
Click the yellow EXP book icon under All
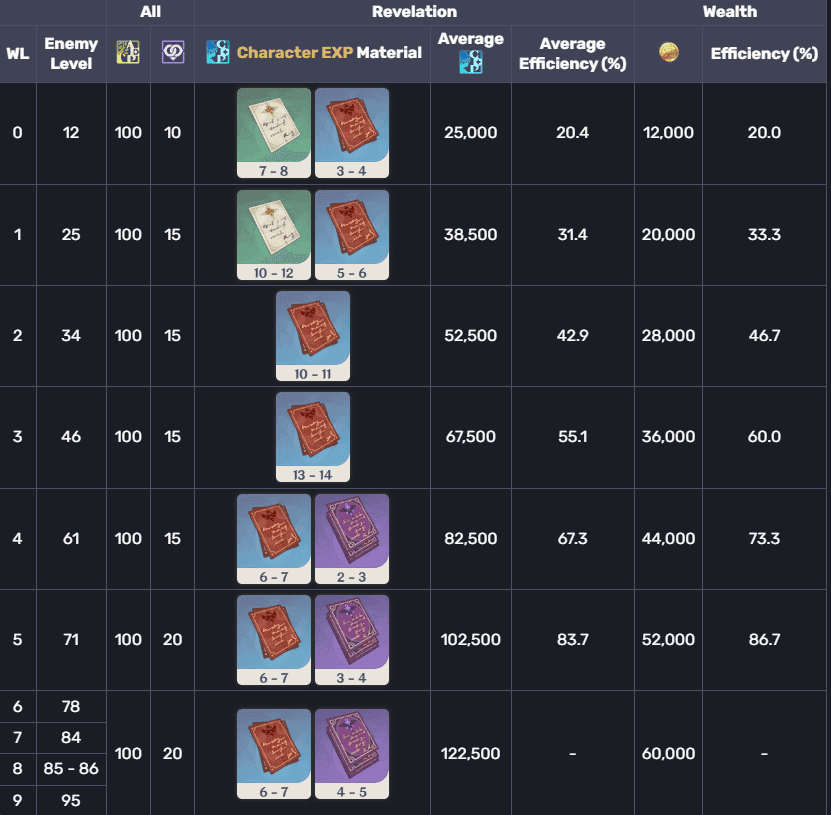pos(128,51)
